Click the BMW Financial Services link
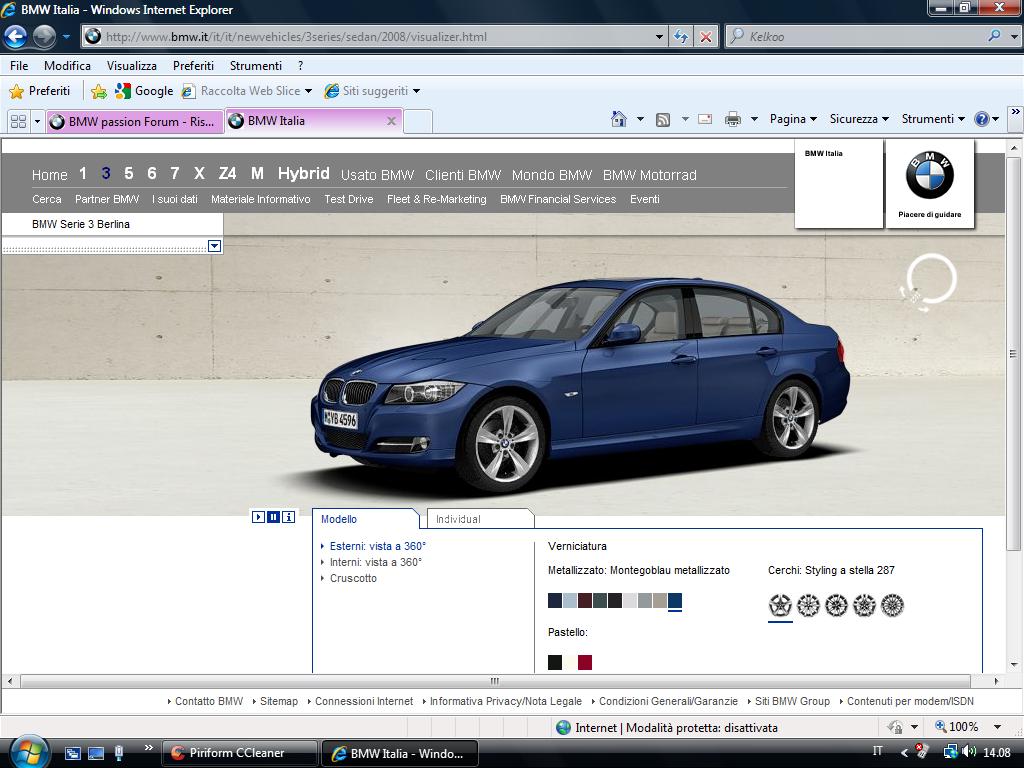 558,199
